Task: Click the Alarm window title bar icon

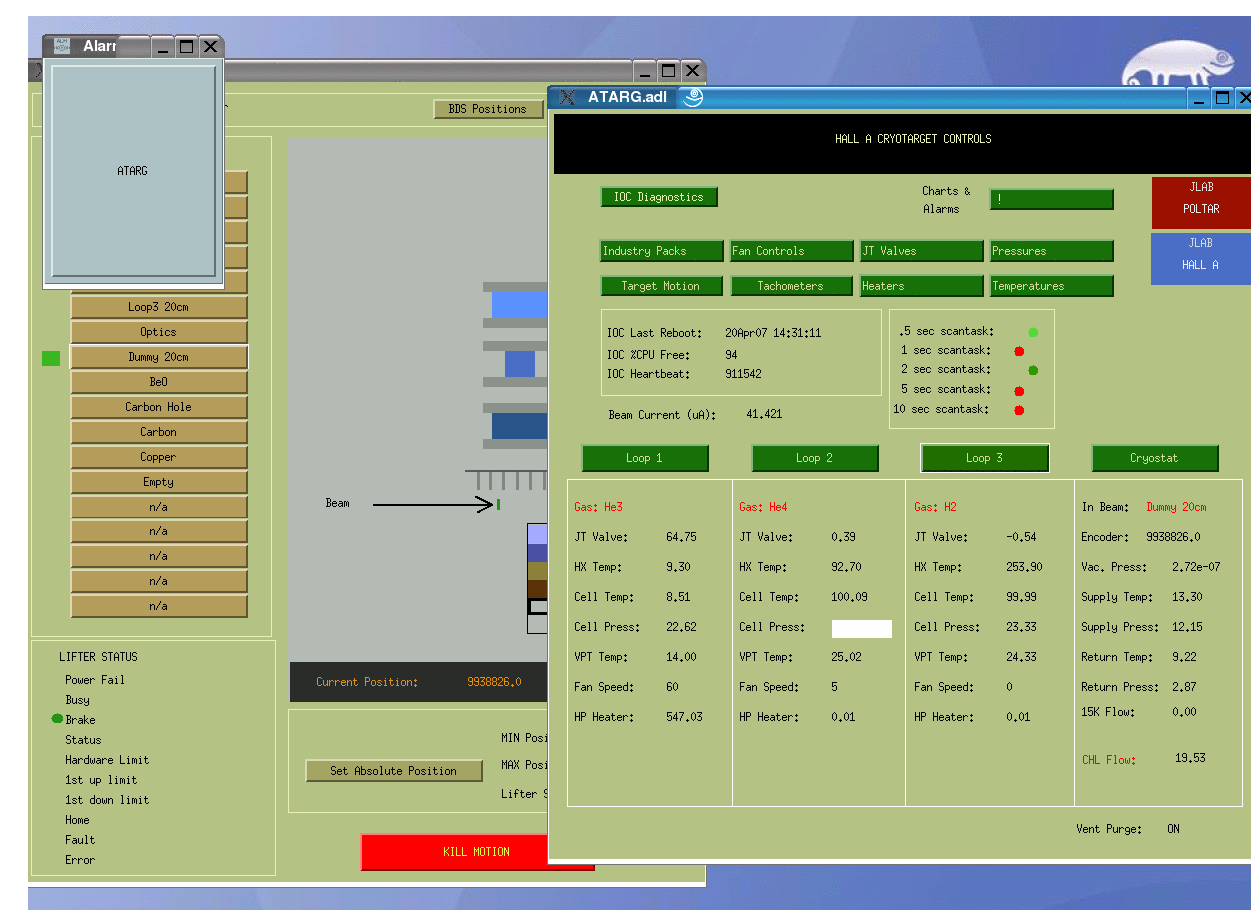Action: pos(62,46)
